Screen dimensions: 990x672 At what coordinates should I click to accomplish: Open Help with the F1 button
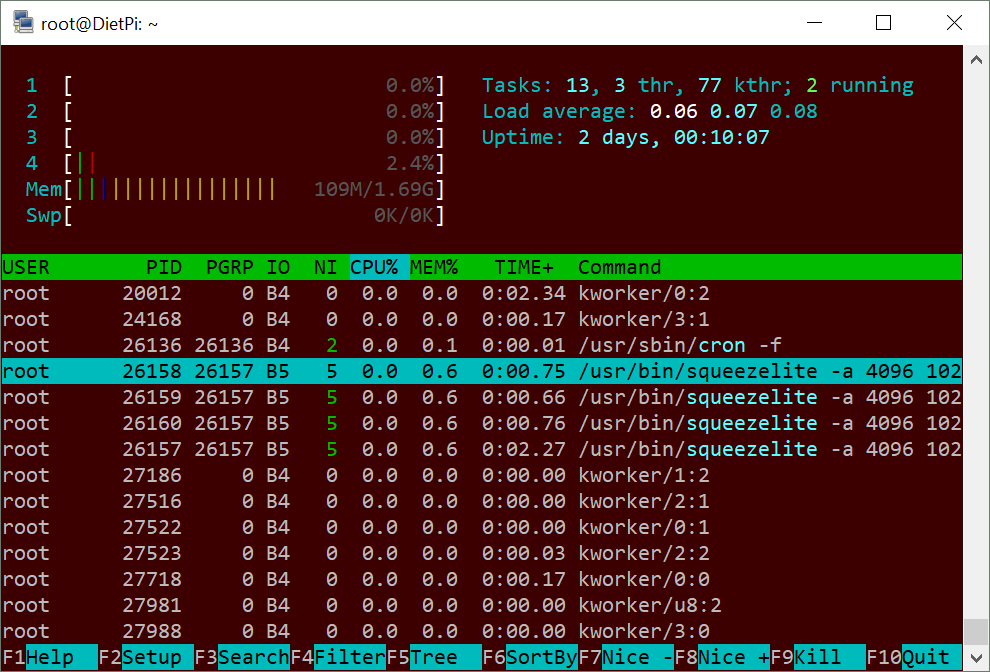tap(49, 657)
